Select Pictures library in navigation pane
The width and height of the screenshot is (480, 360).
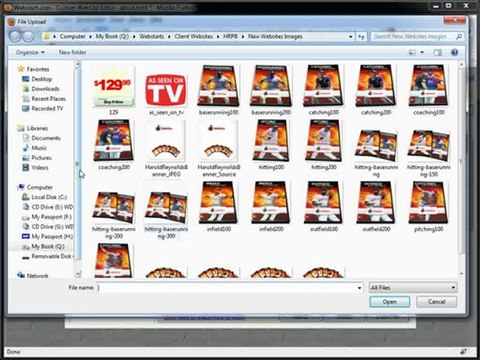tap(41, 158)
